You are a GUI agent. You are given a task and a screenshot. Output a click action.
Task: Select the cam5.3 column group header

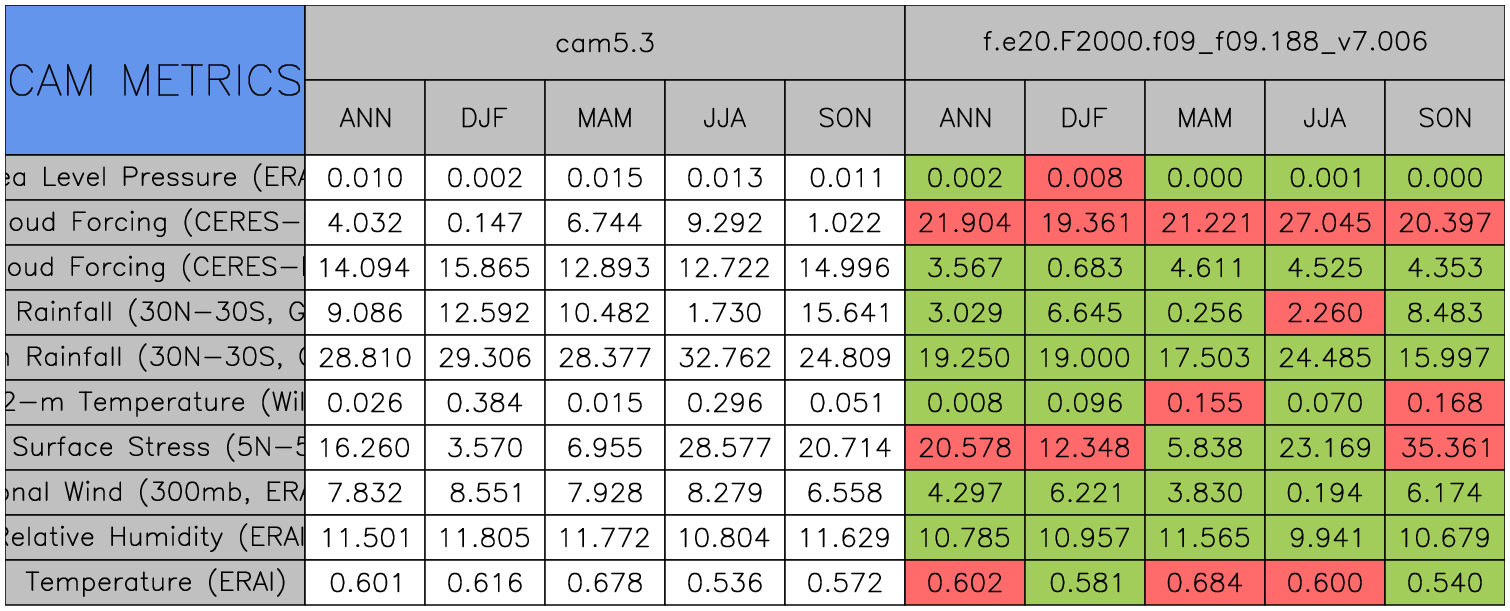(x=604, y=43)
